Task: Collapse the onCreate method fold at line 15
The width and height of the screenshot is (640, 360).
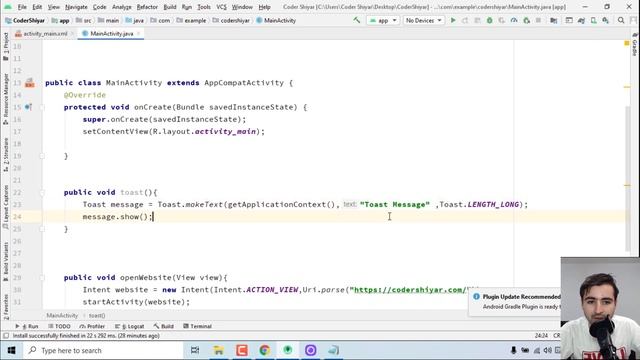Action: pyautogui.click(x=42, y=107)
